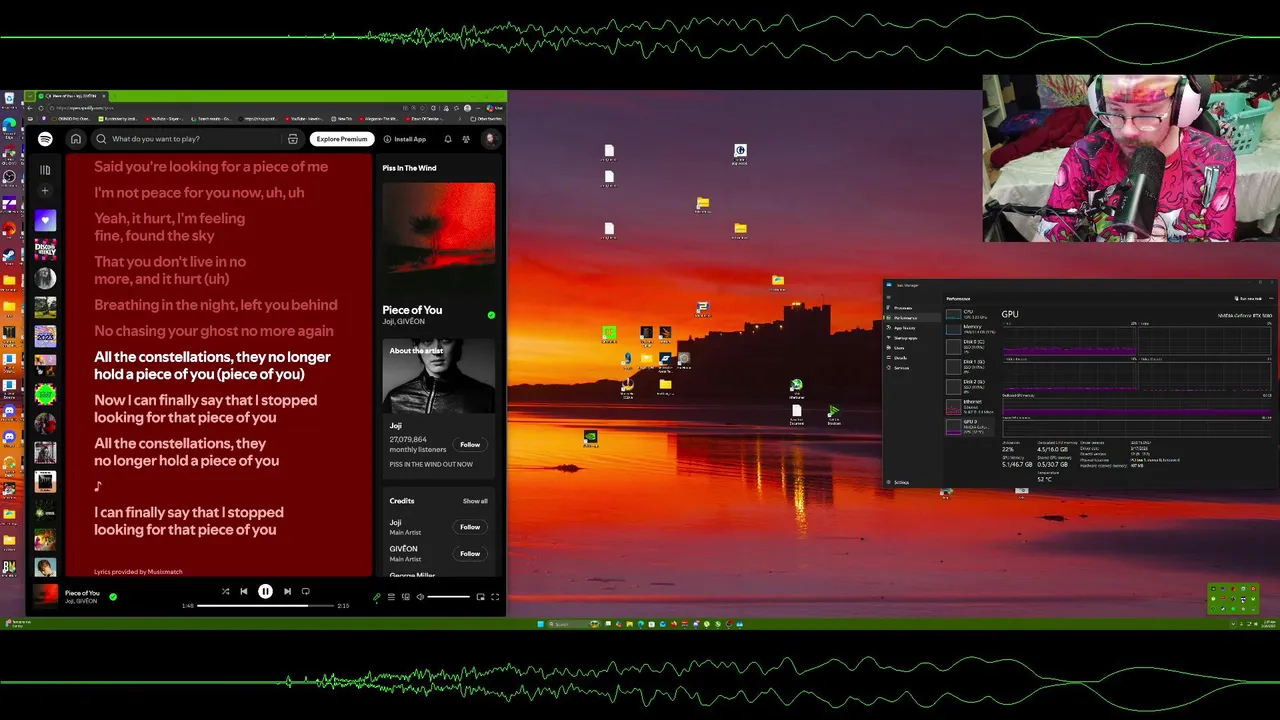Screen dimensions: 1280x720
Task: Toggle saved checkmark in now playing bar
Action: point(113,597)
